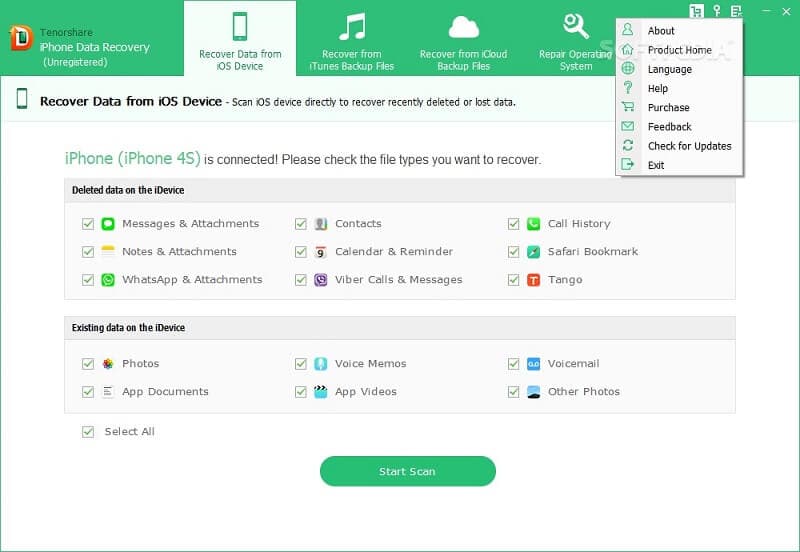Screen dimensions: 800x552
Task: Click the person icon beside About
Action: tap(628, 30)
